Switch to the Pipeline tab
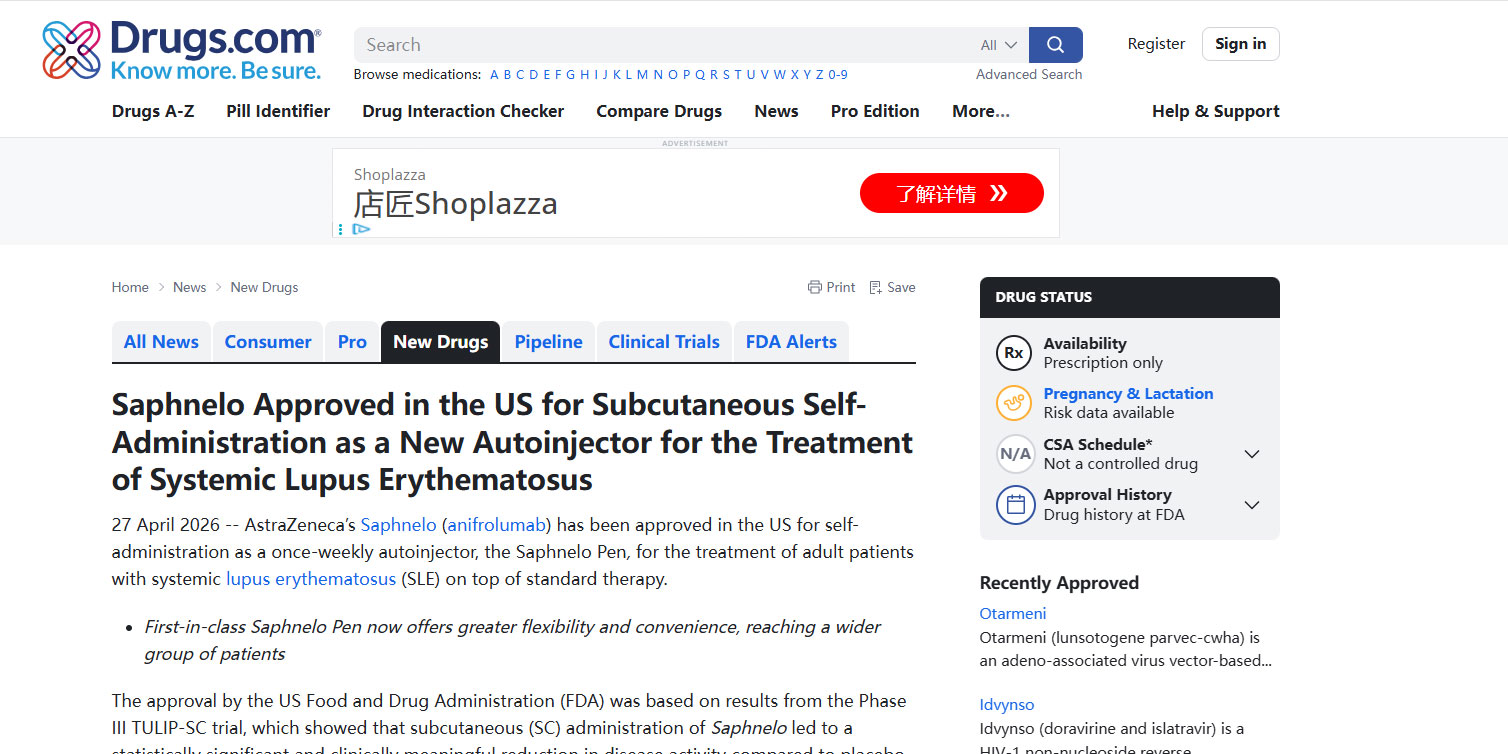 (548, 342)
